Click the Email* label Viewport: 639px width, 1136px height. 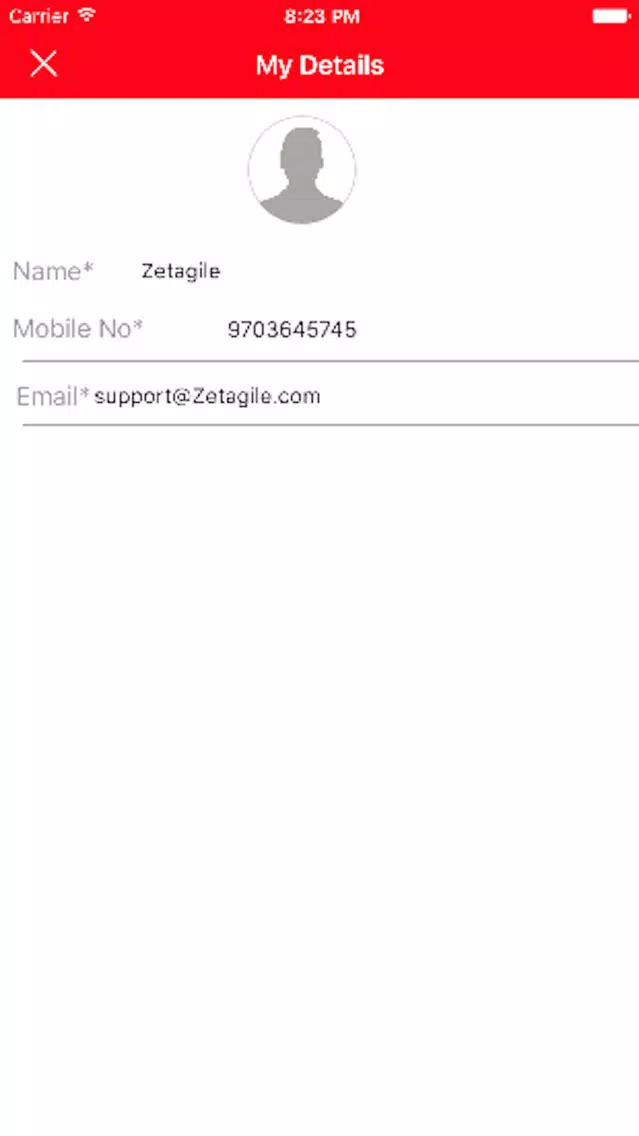[x=54, y=396]
